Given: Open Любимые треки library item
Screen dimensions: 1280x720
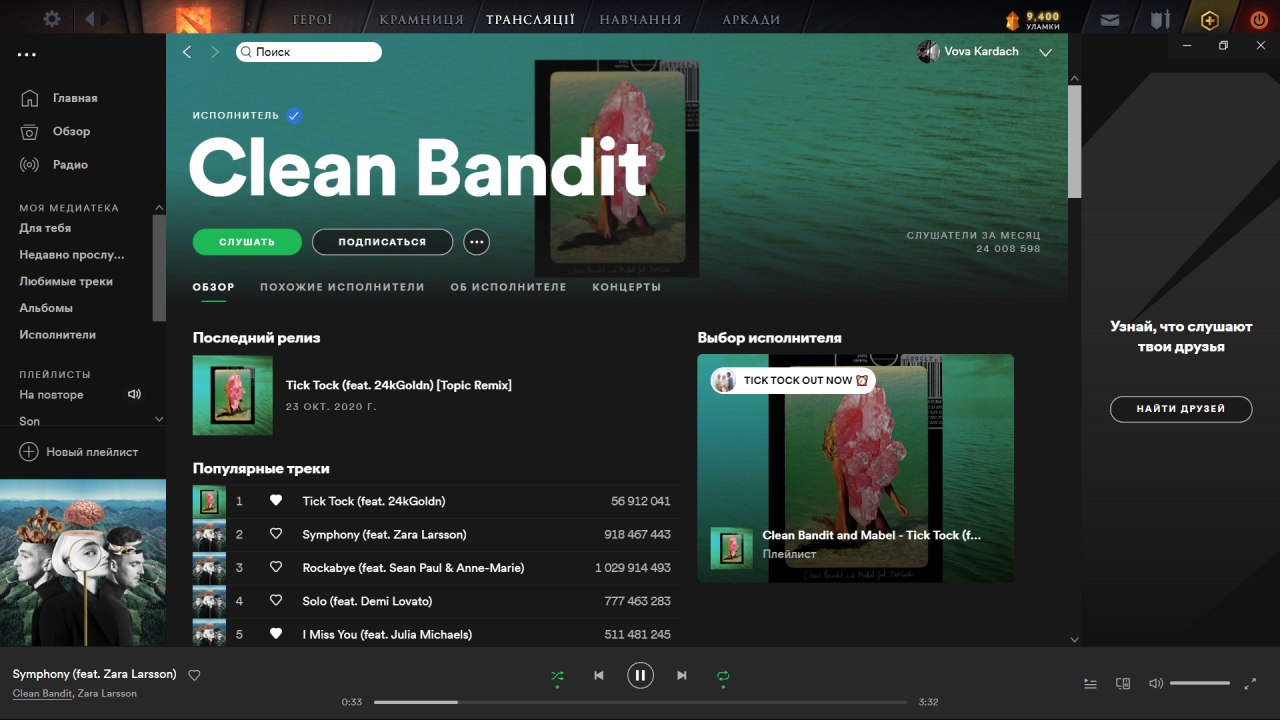Looking at the screenshot, I should 66,281.
